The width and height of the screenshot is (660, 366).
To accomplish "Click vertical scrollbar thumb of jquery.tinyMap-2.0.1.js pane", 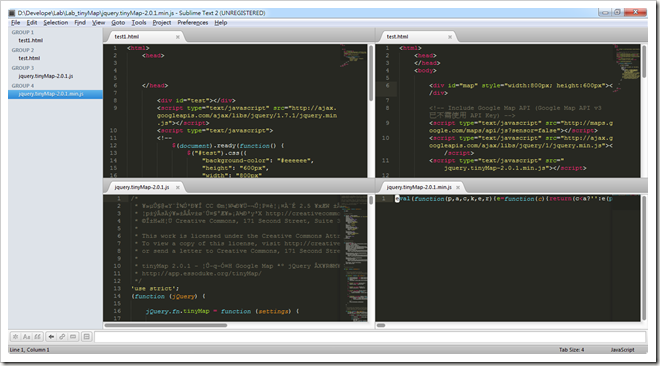I will [371, 200].
